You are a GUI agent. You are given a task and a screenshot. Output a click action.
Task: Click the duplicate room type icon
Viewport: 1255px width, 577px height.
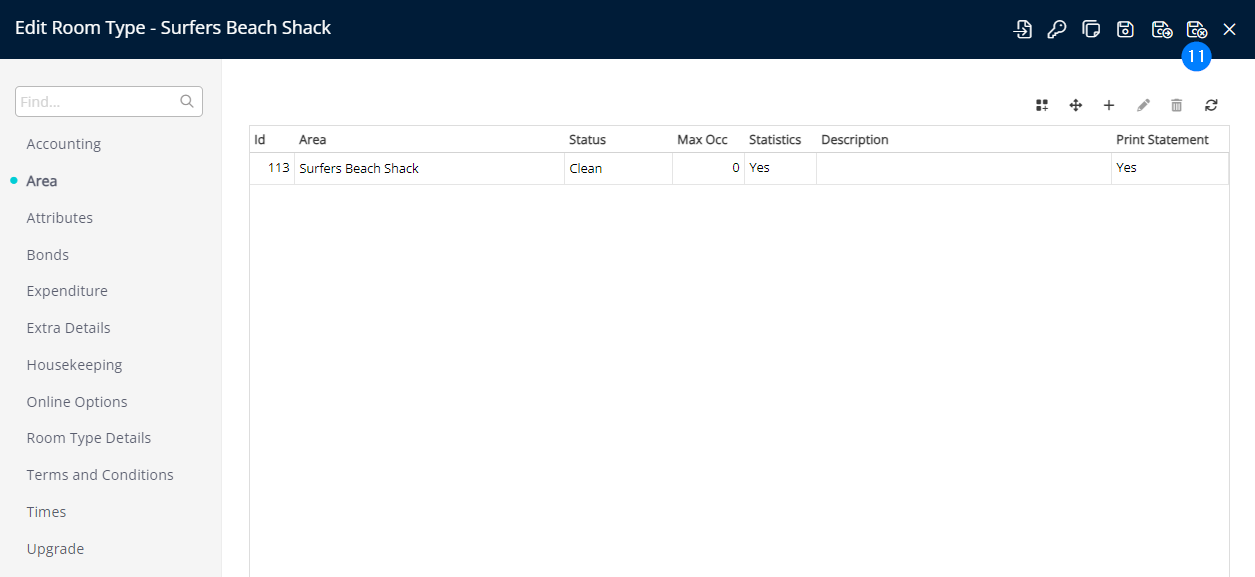click(x=1091, y=29)
